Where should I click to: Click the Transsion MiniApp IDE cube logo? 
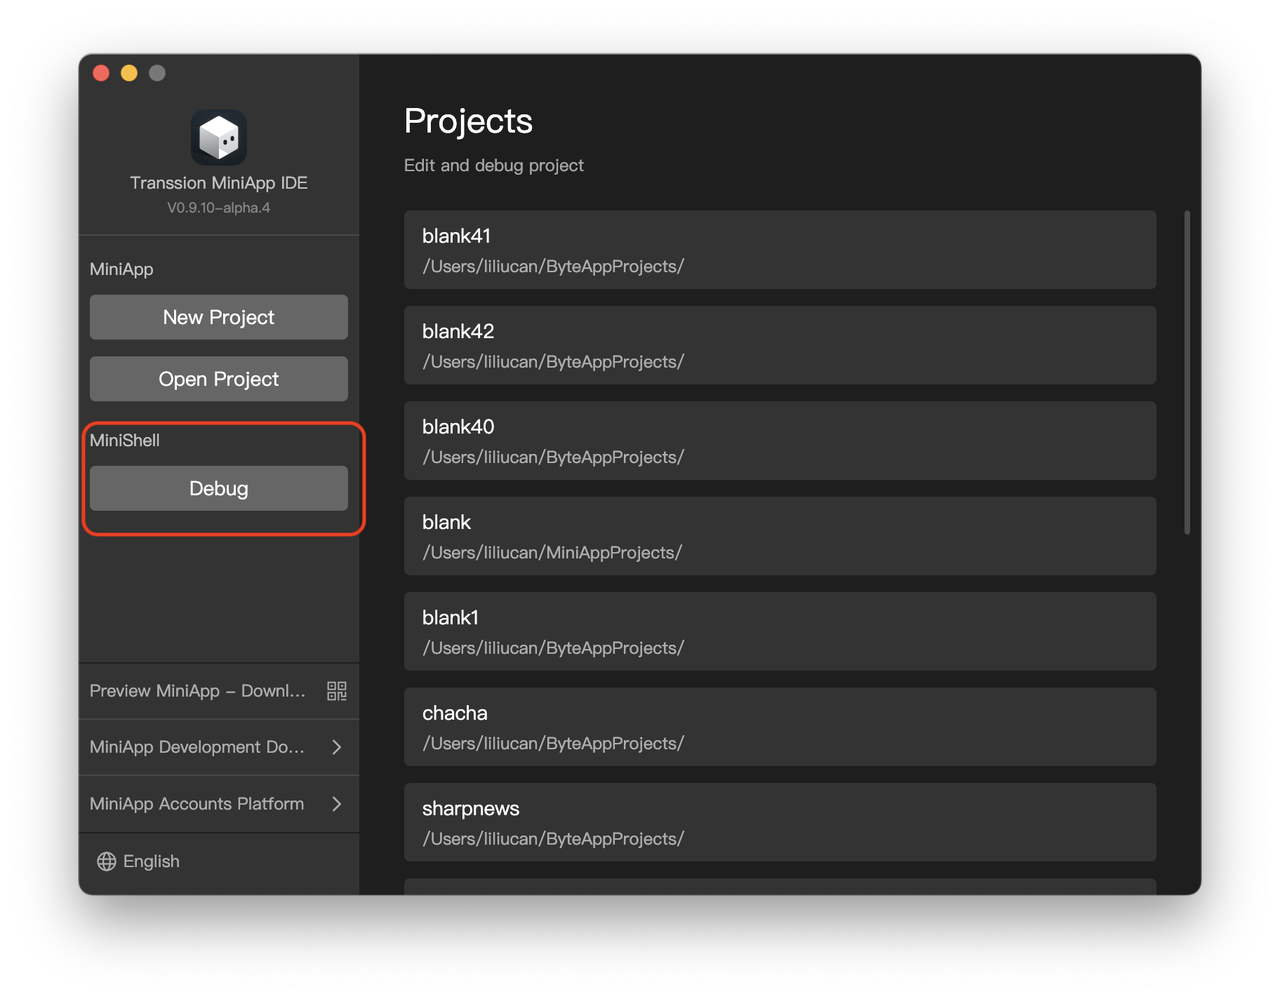pyautogui.click(x=219, y=137)
